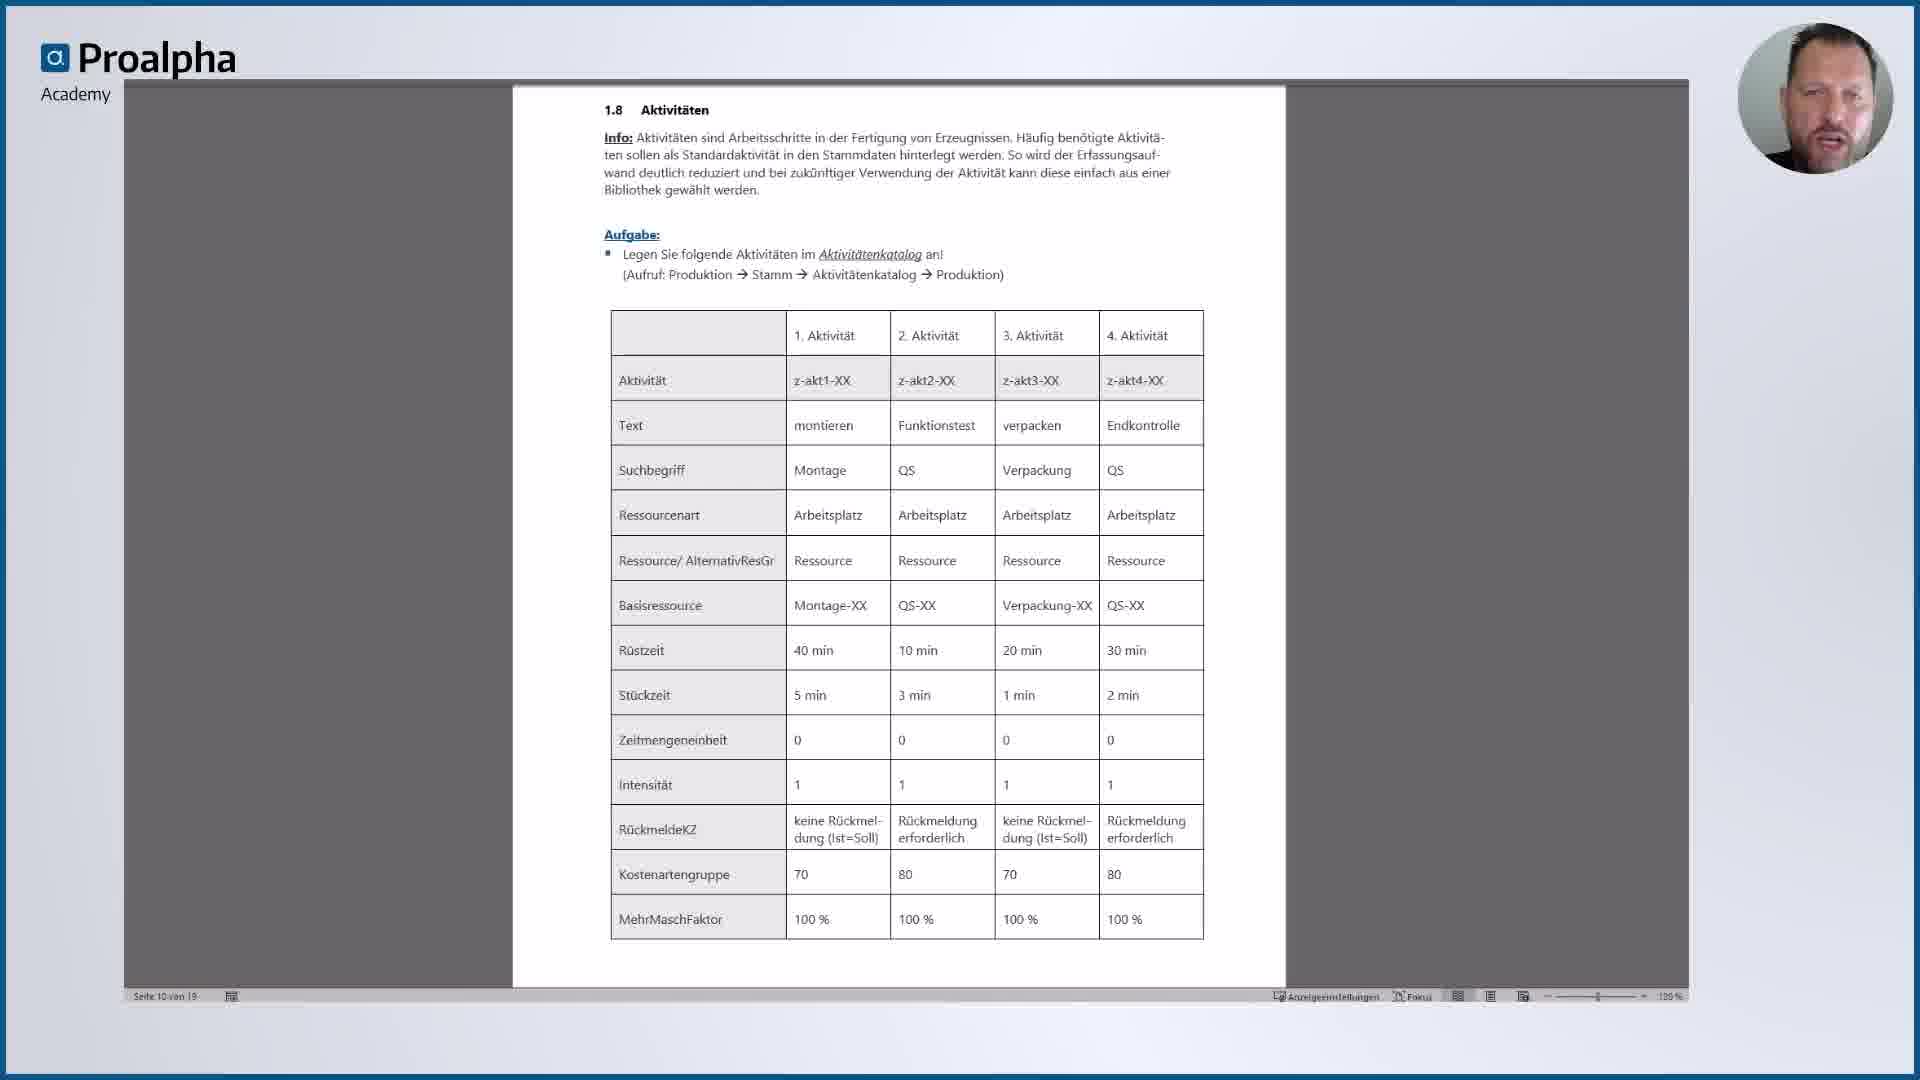Click the Info: label in the paragraph
This screenshot has width=1920, height=1080.
[x=618, y=137]
